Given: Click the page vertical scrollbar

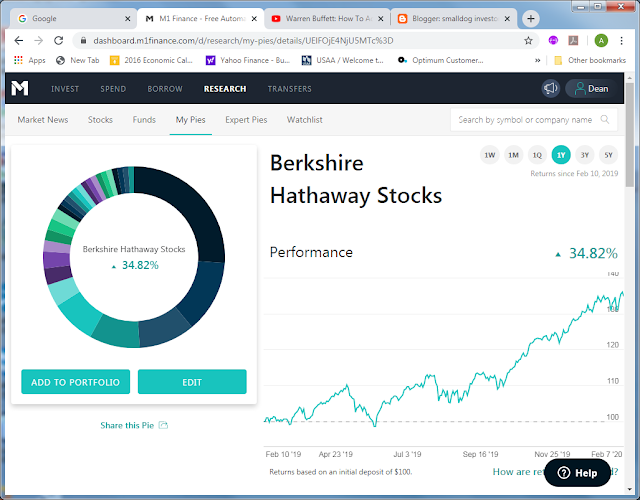Looking at the screenshot, I should (629, 135).
